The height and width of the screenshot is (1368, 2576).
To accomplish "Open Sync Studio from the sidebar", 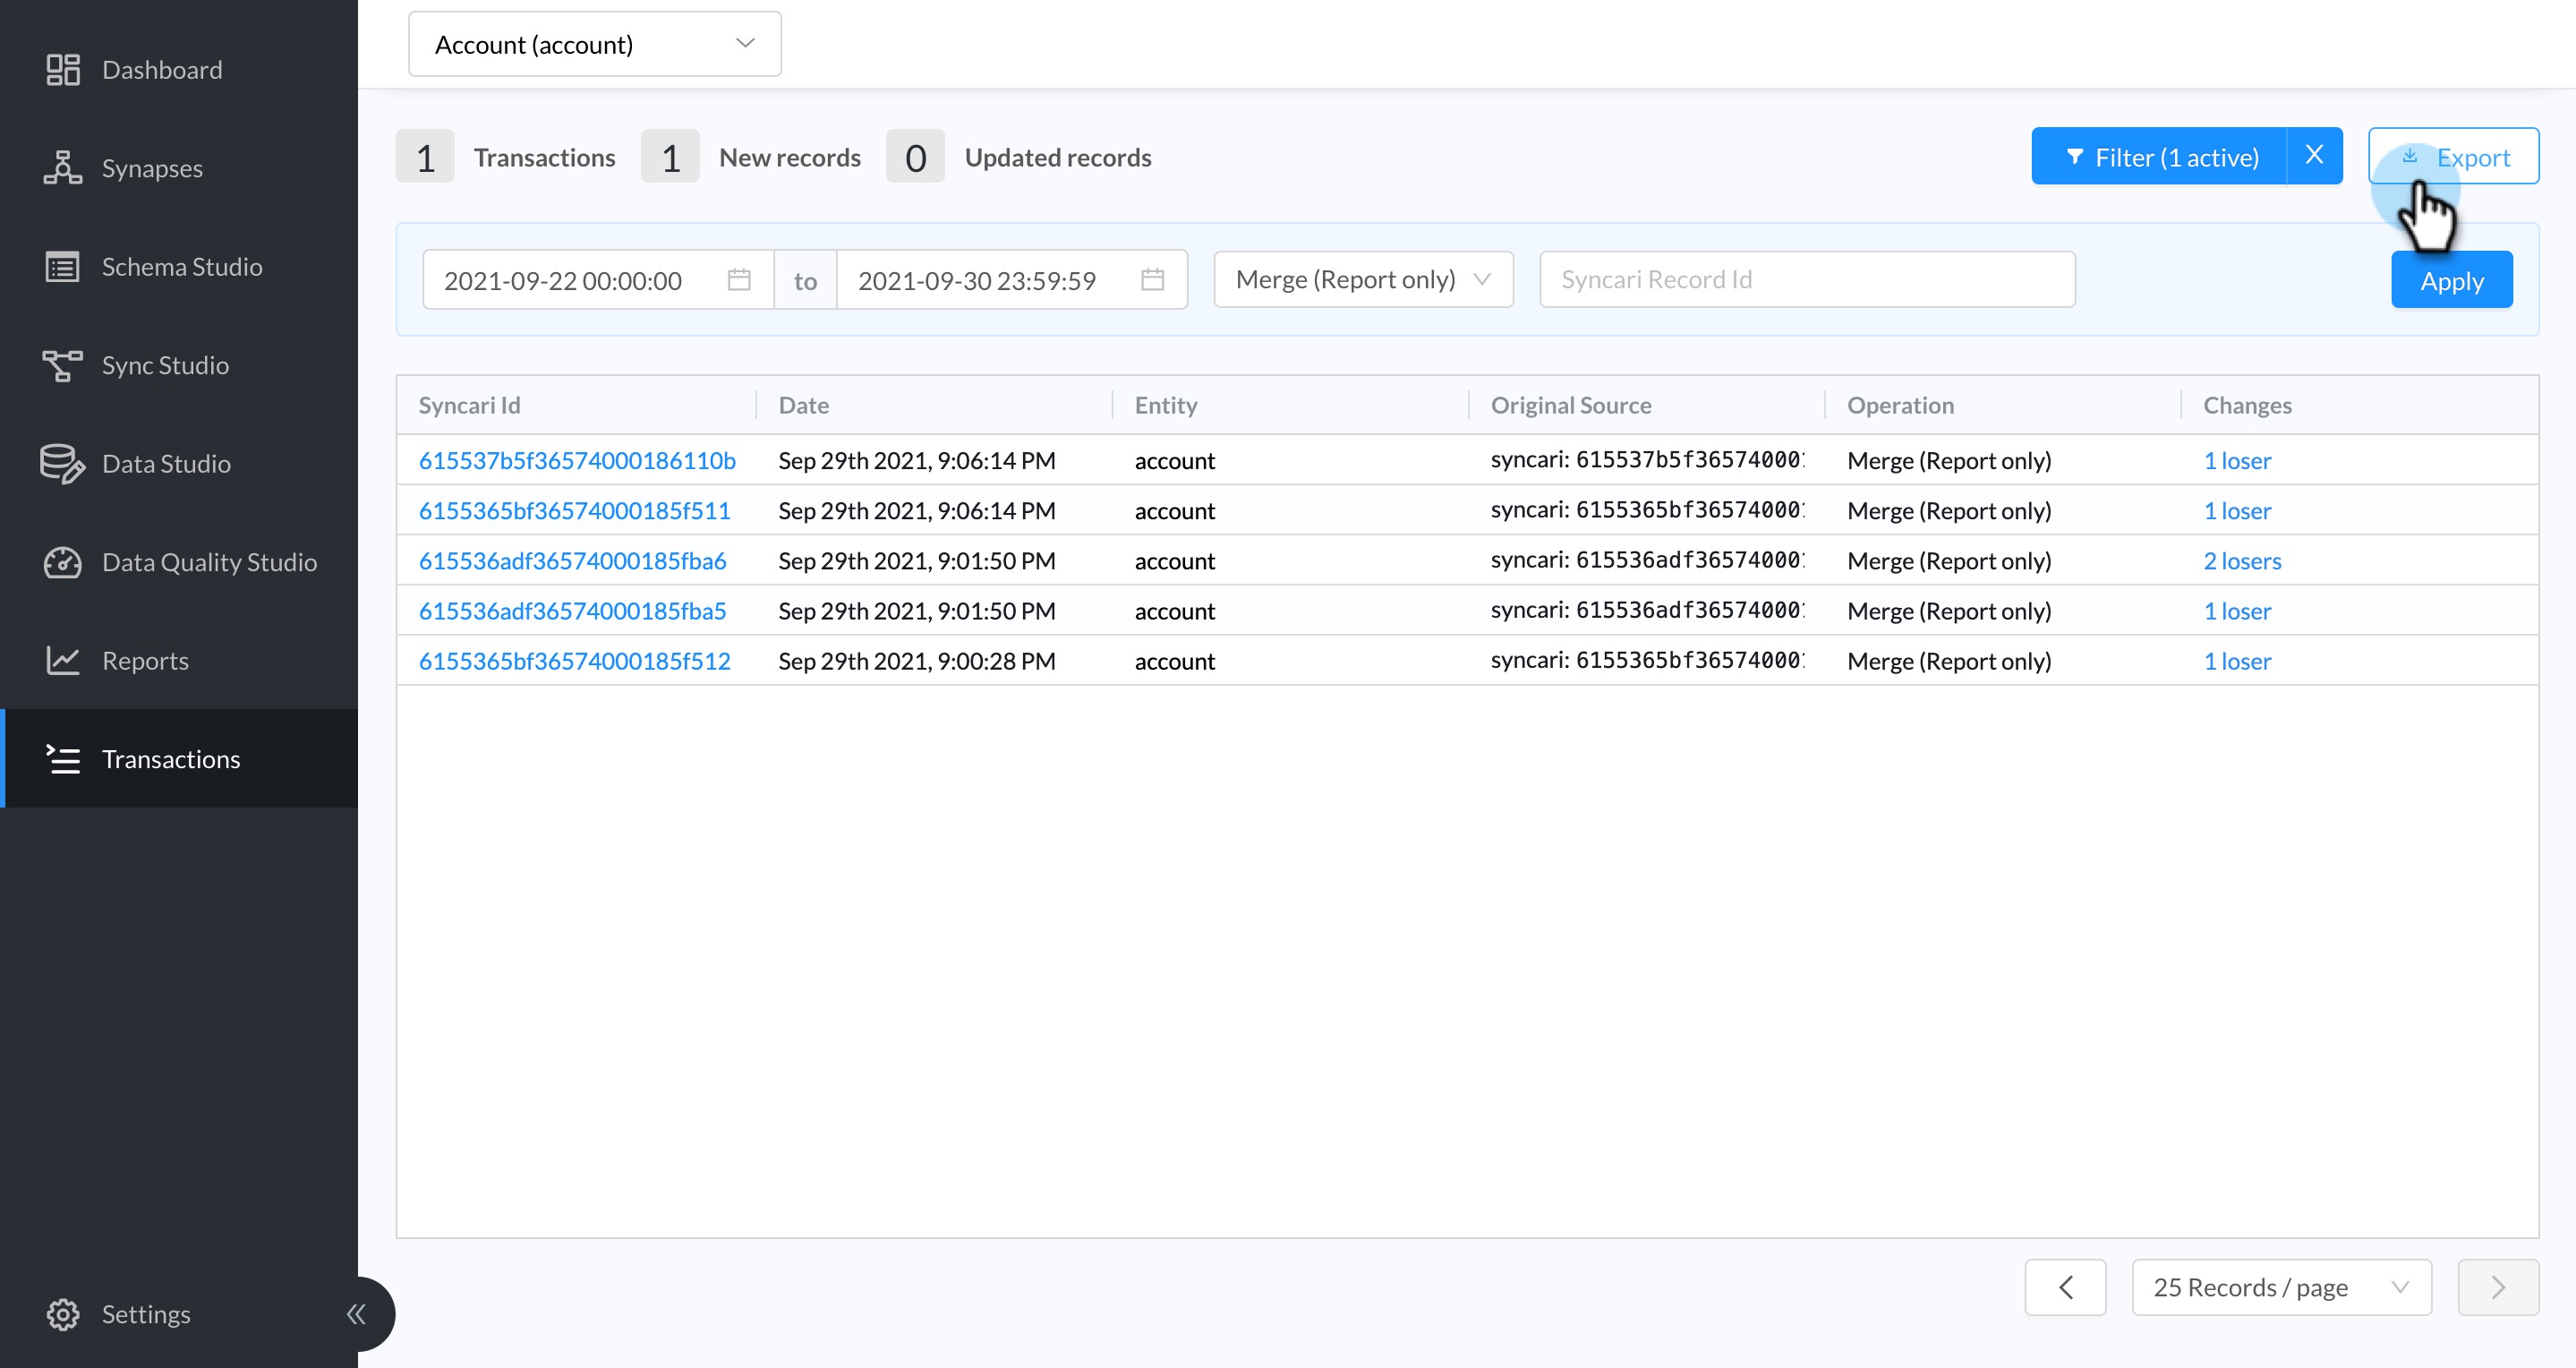I will pyautogui.click(x=179, y=365).
